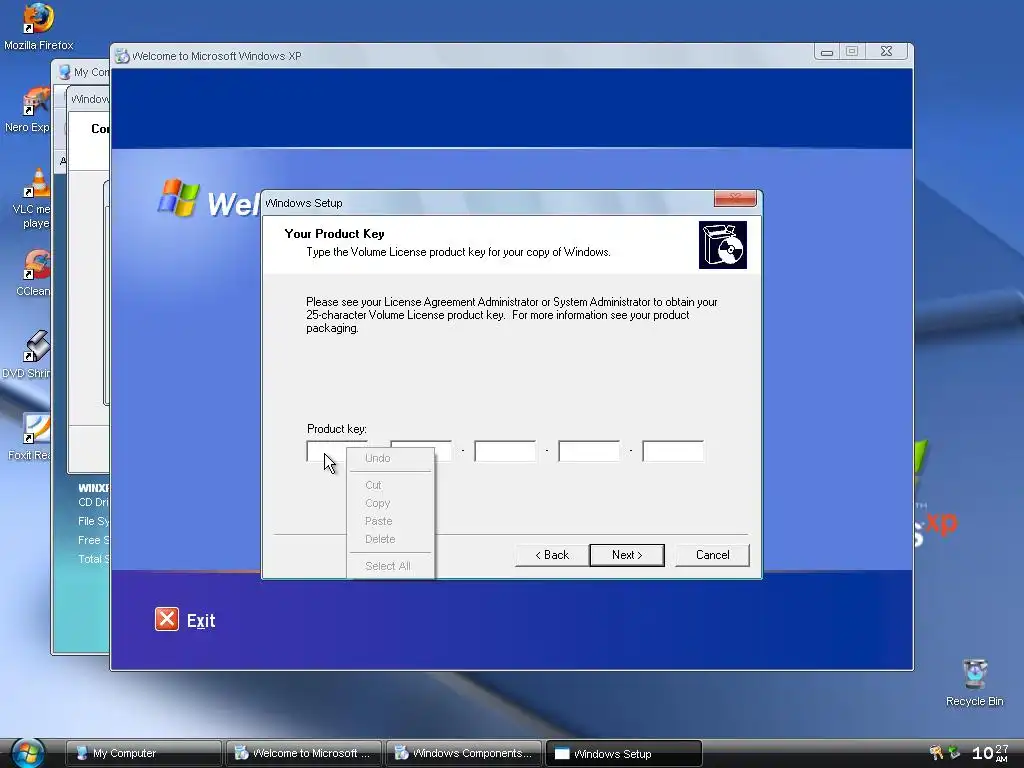This screenshot has height=768, width=1024.
Task: Click the keys icon in system tray
Action: pos(936,753)
